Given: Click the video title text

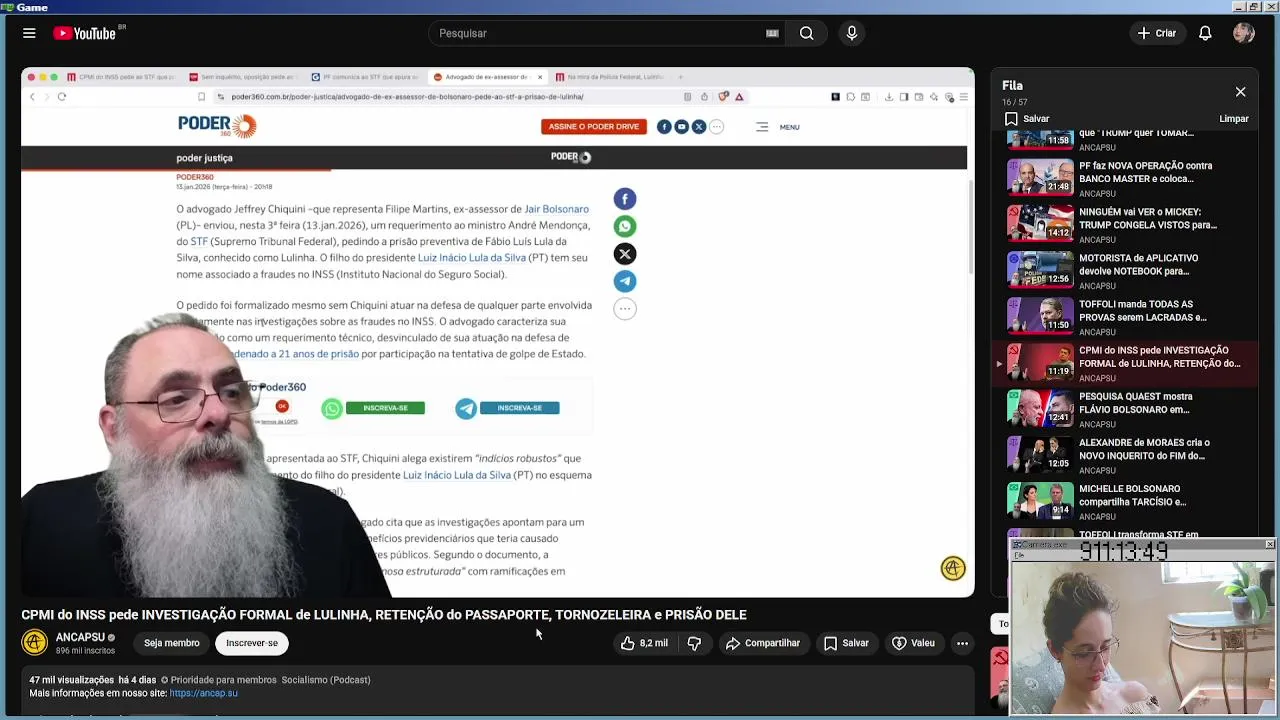Looking at the screenshot, I should (384, 615).
